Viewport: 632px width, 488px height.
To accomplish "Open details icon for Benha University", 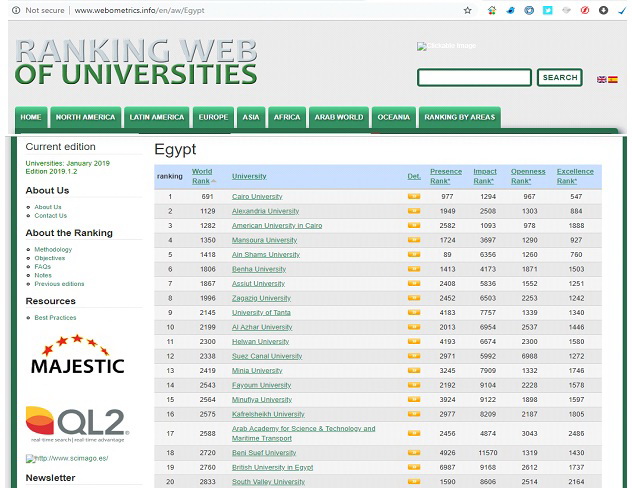I will click(x=414, y=269).
